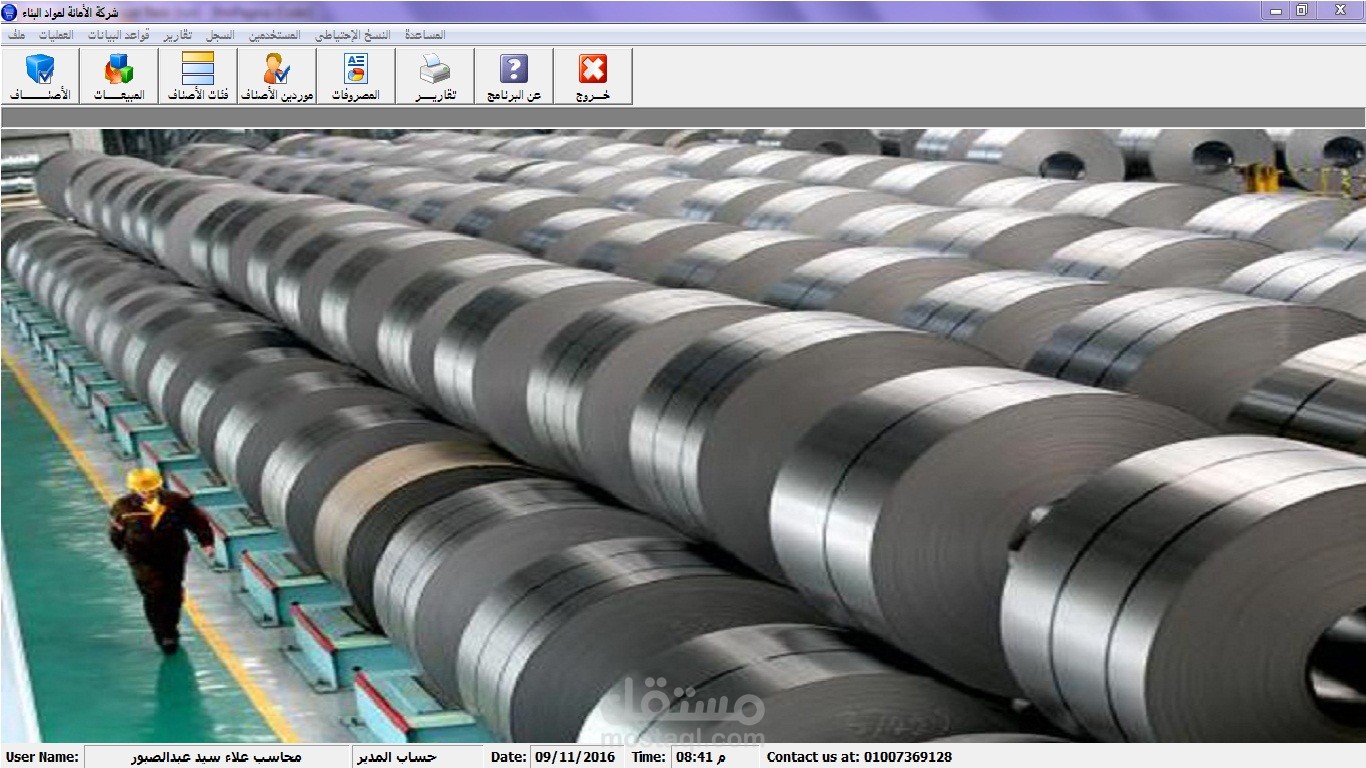Open the الأصناف (Items) toolbar button

40,76
